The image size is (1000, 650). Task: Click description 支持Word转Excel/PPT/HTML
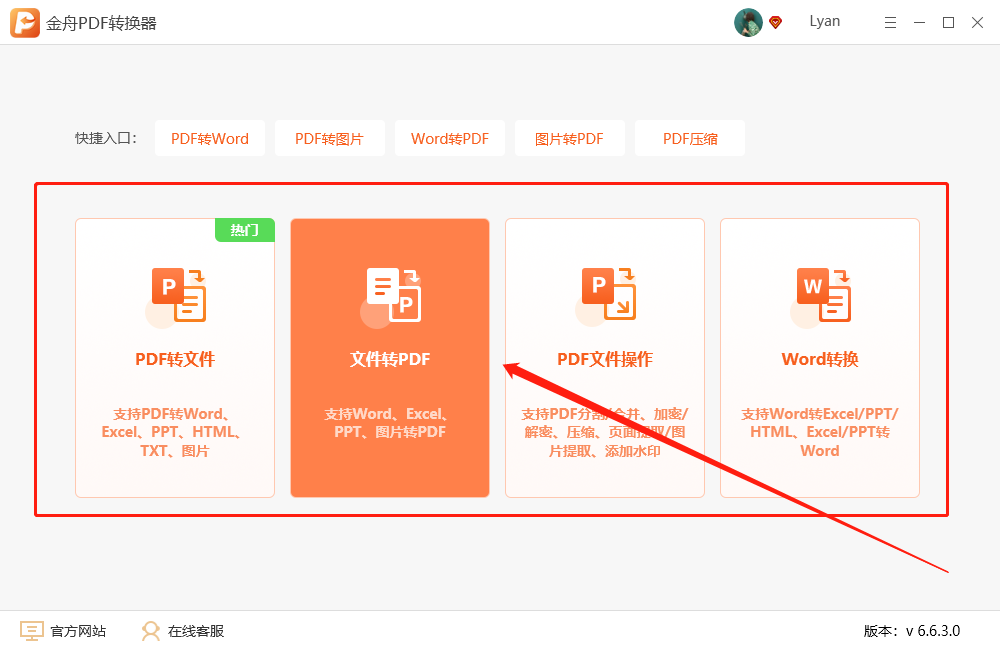point(820,432)
